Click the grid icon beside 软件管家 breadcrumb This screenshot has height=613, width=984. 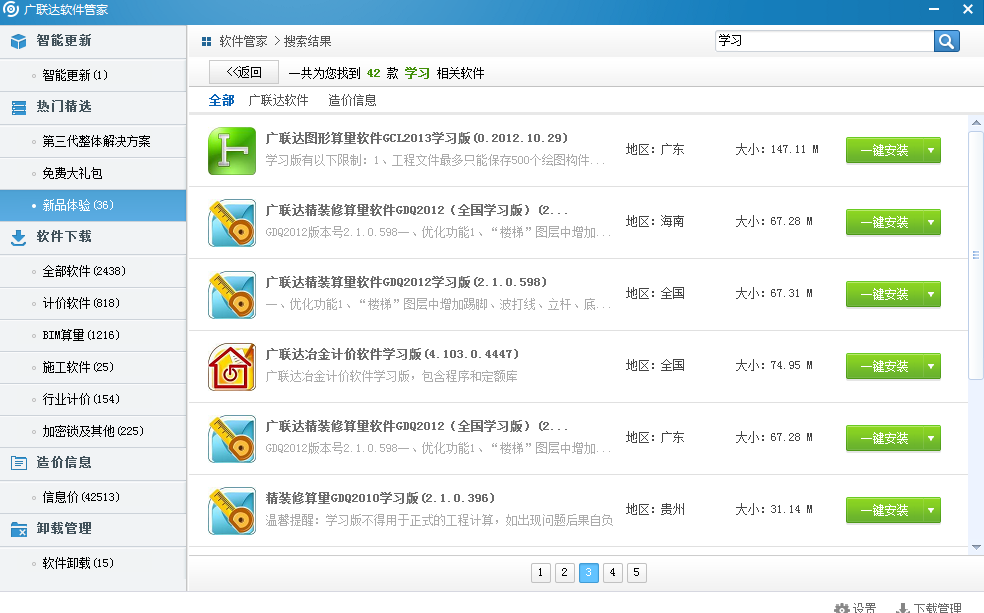click(206, 41)
